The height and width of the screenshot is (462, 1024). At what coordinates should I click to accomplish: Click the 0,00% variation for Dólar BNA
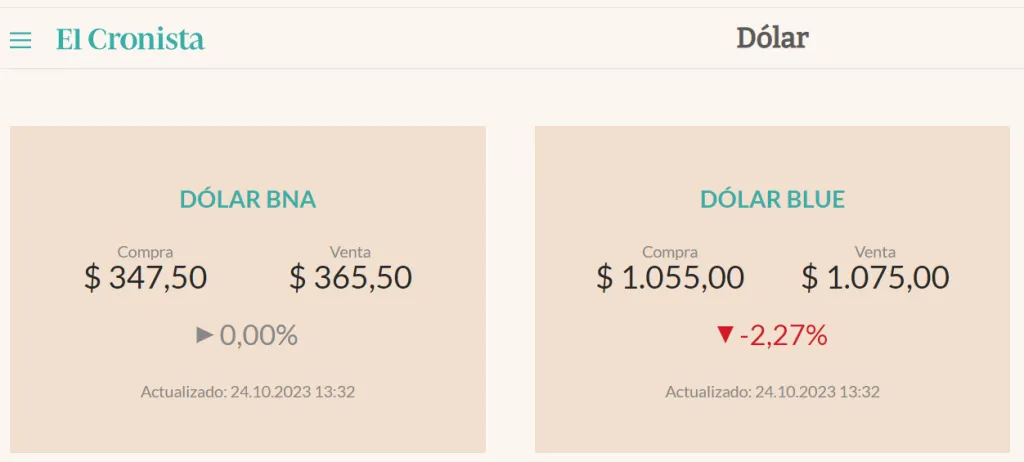pos(259,335)
